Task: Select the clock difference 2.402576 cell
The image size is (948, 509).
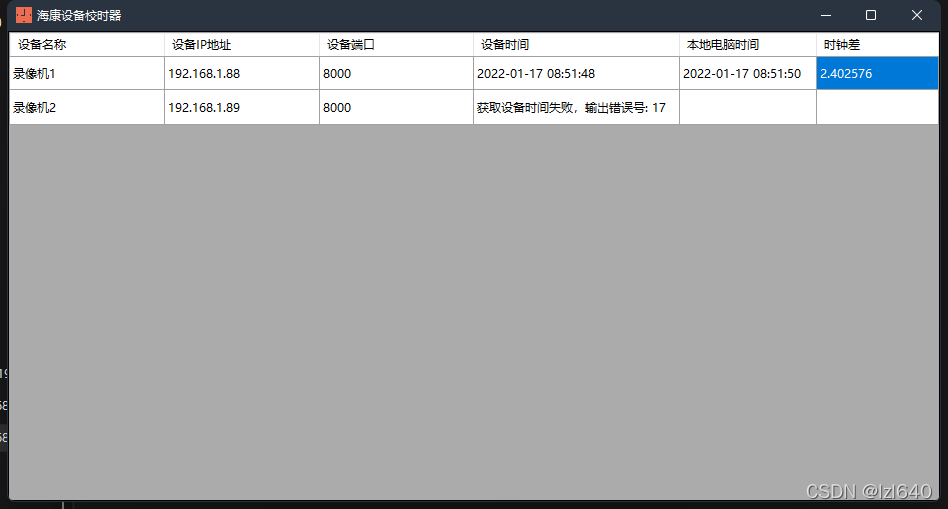Action: point(877,74)
